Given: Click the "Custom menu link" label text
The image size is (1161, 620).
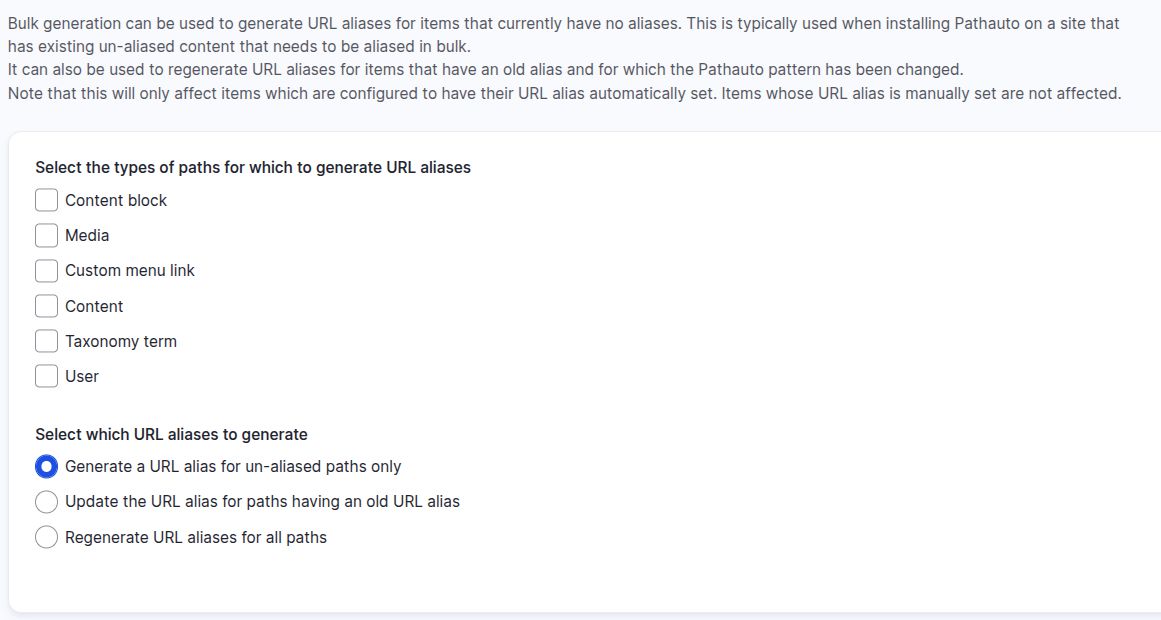Looking at the screenshot, I should click(130, 271).
